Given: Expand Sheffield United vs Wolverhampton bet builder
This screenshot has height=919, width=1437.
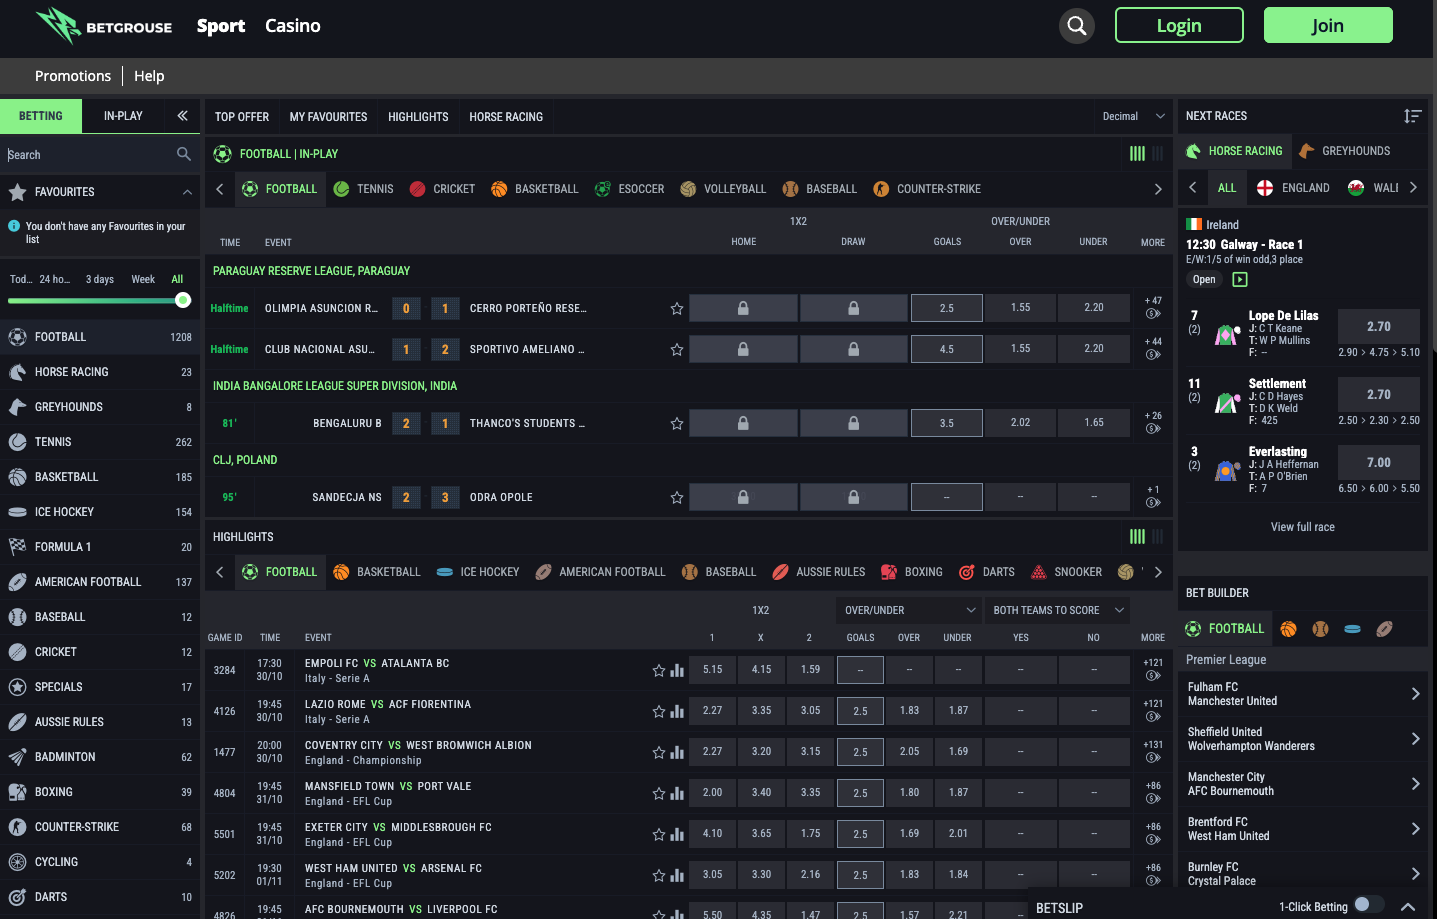Looking at the screenshot, I should (1415, 739).
